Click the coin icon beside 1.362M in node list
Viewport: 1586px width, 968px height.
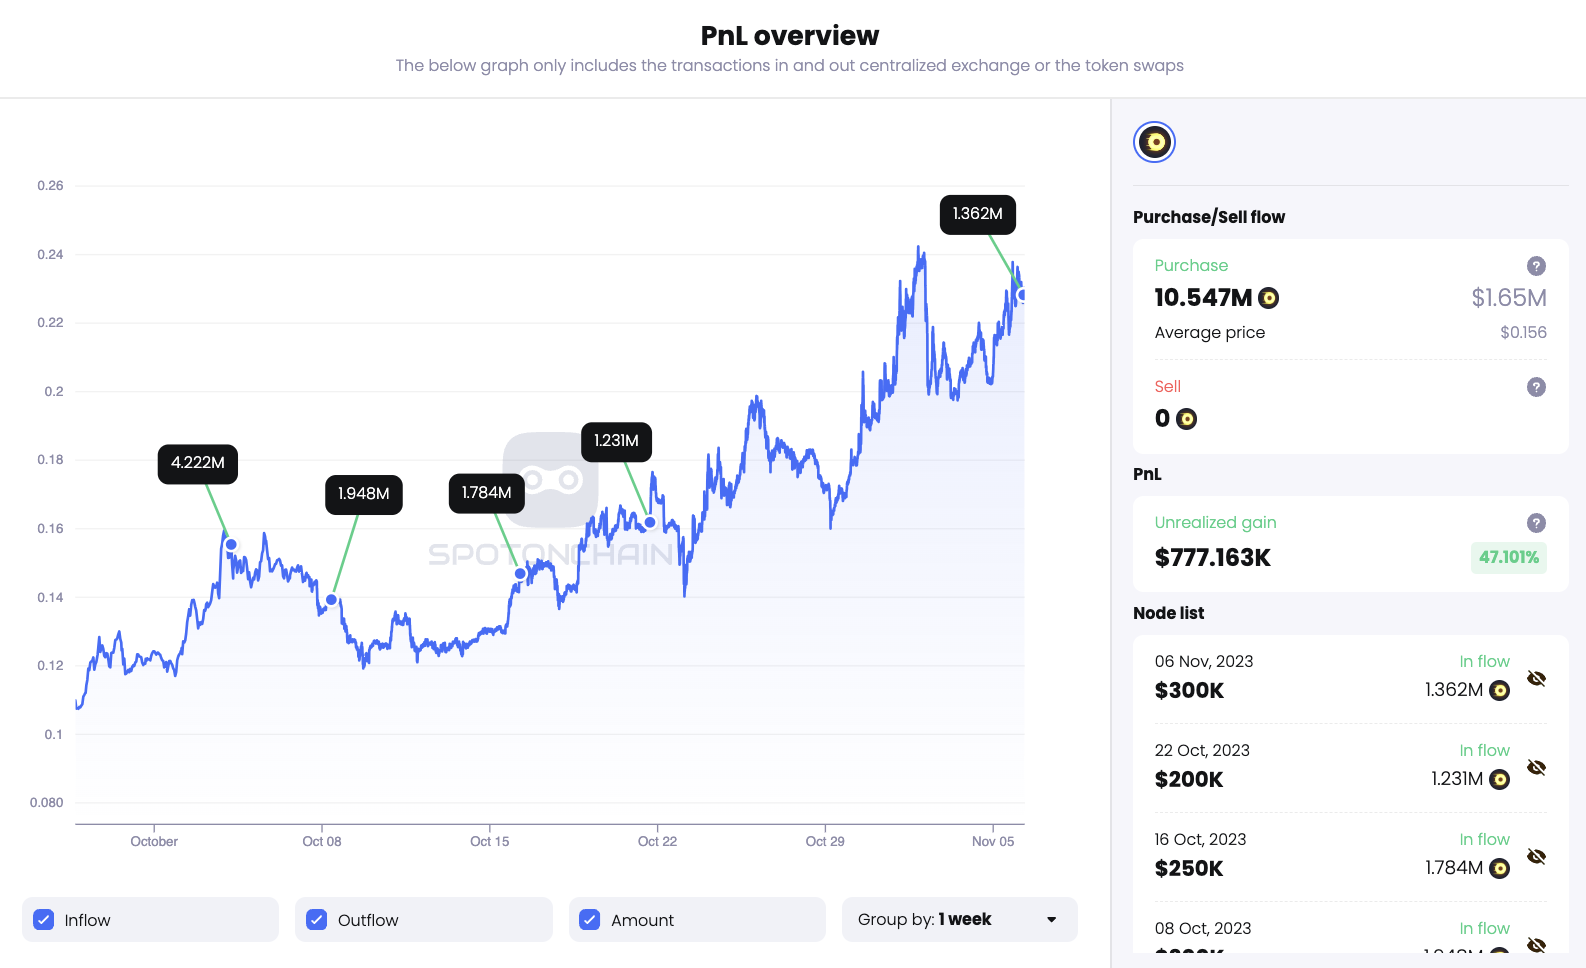1499,690
